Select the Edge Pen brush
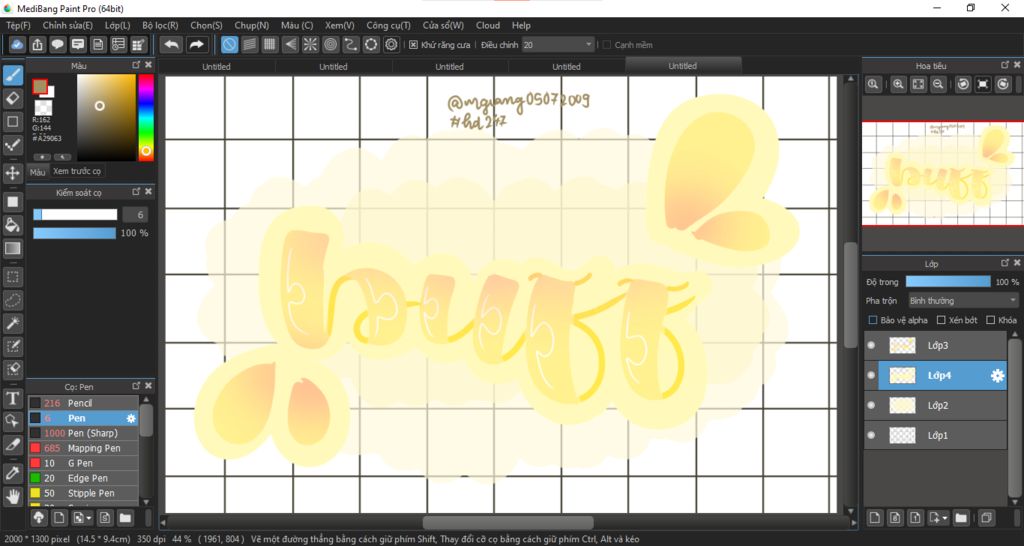1024x546 pixels. point(83,478)
